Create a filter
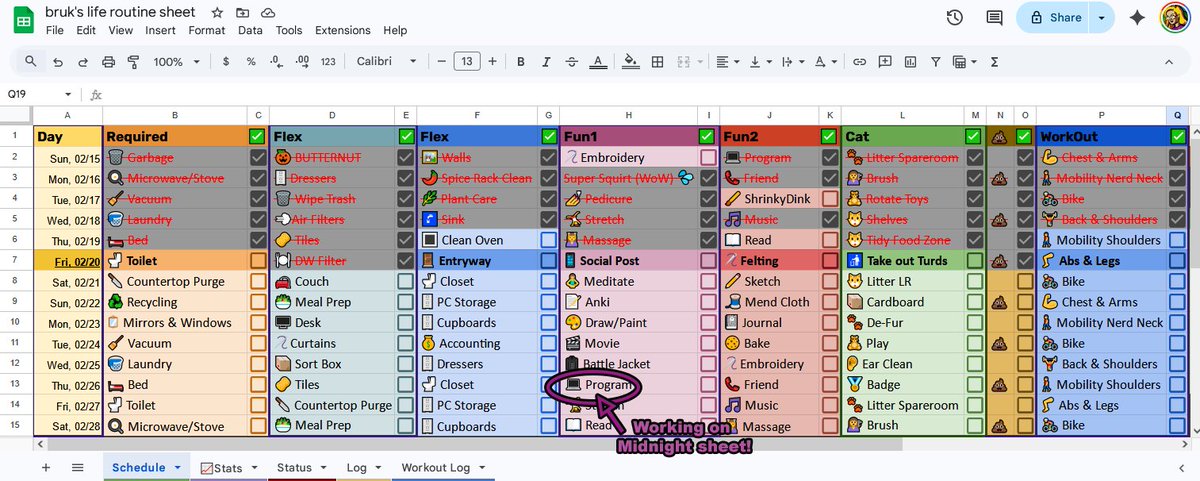This screenshot has width=1200, height=481. (935, 61)
